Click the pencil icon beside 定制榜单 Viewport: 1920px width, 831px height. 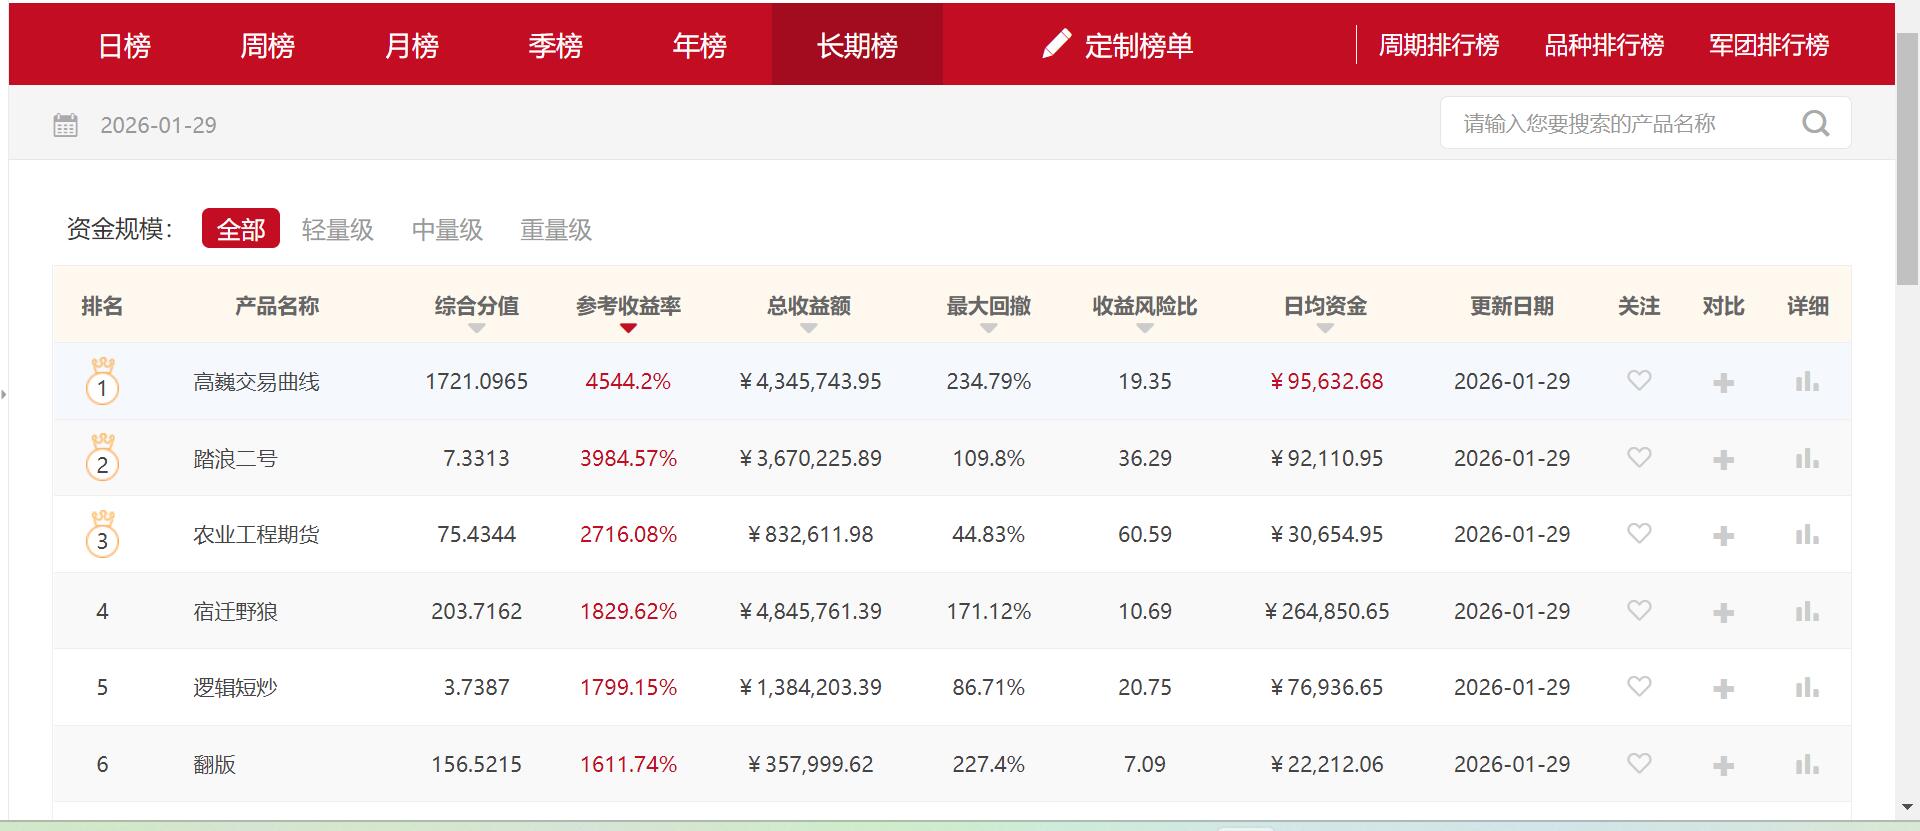click(1056, 45)
